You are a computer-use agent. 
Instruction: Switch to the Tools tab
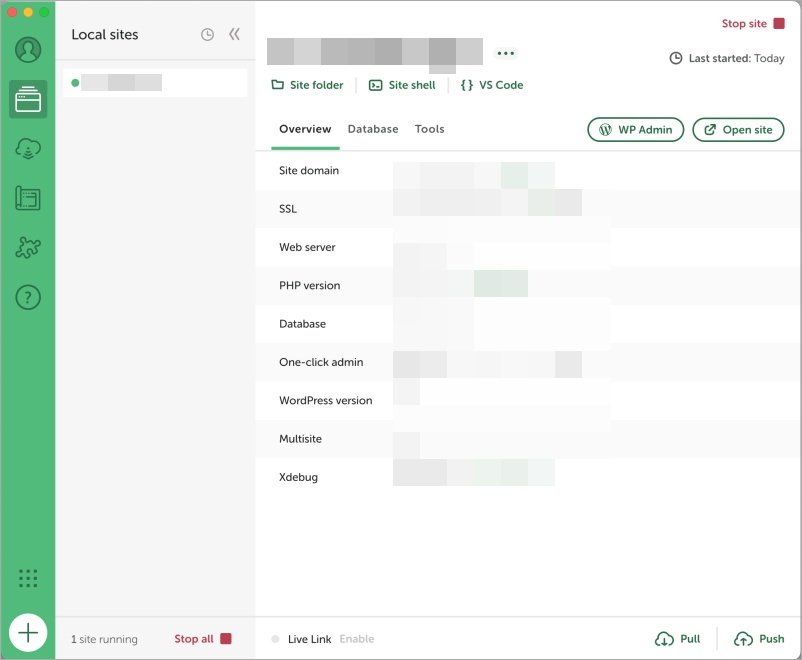430,129
